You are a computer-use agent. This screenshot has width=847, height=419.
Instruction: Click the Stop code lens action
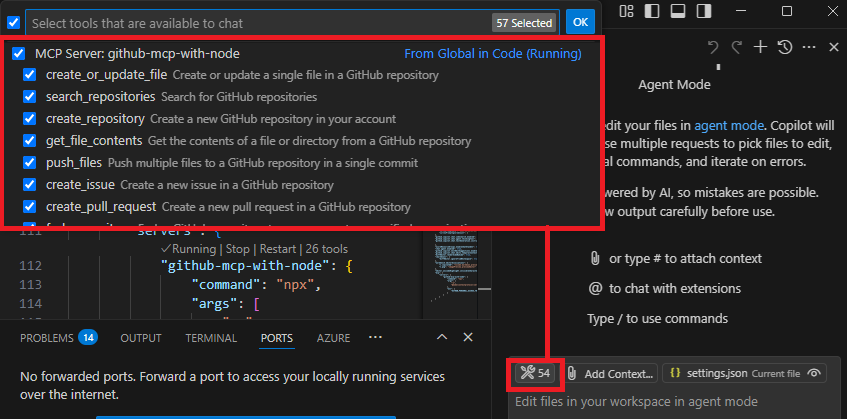(x=237, y=249)
